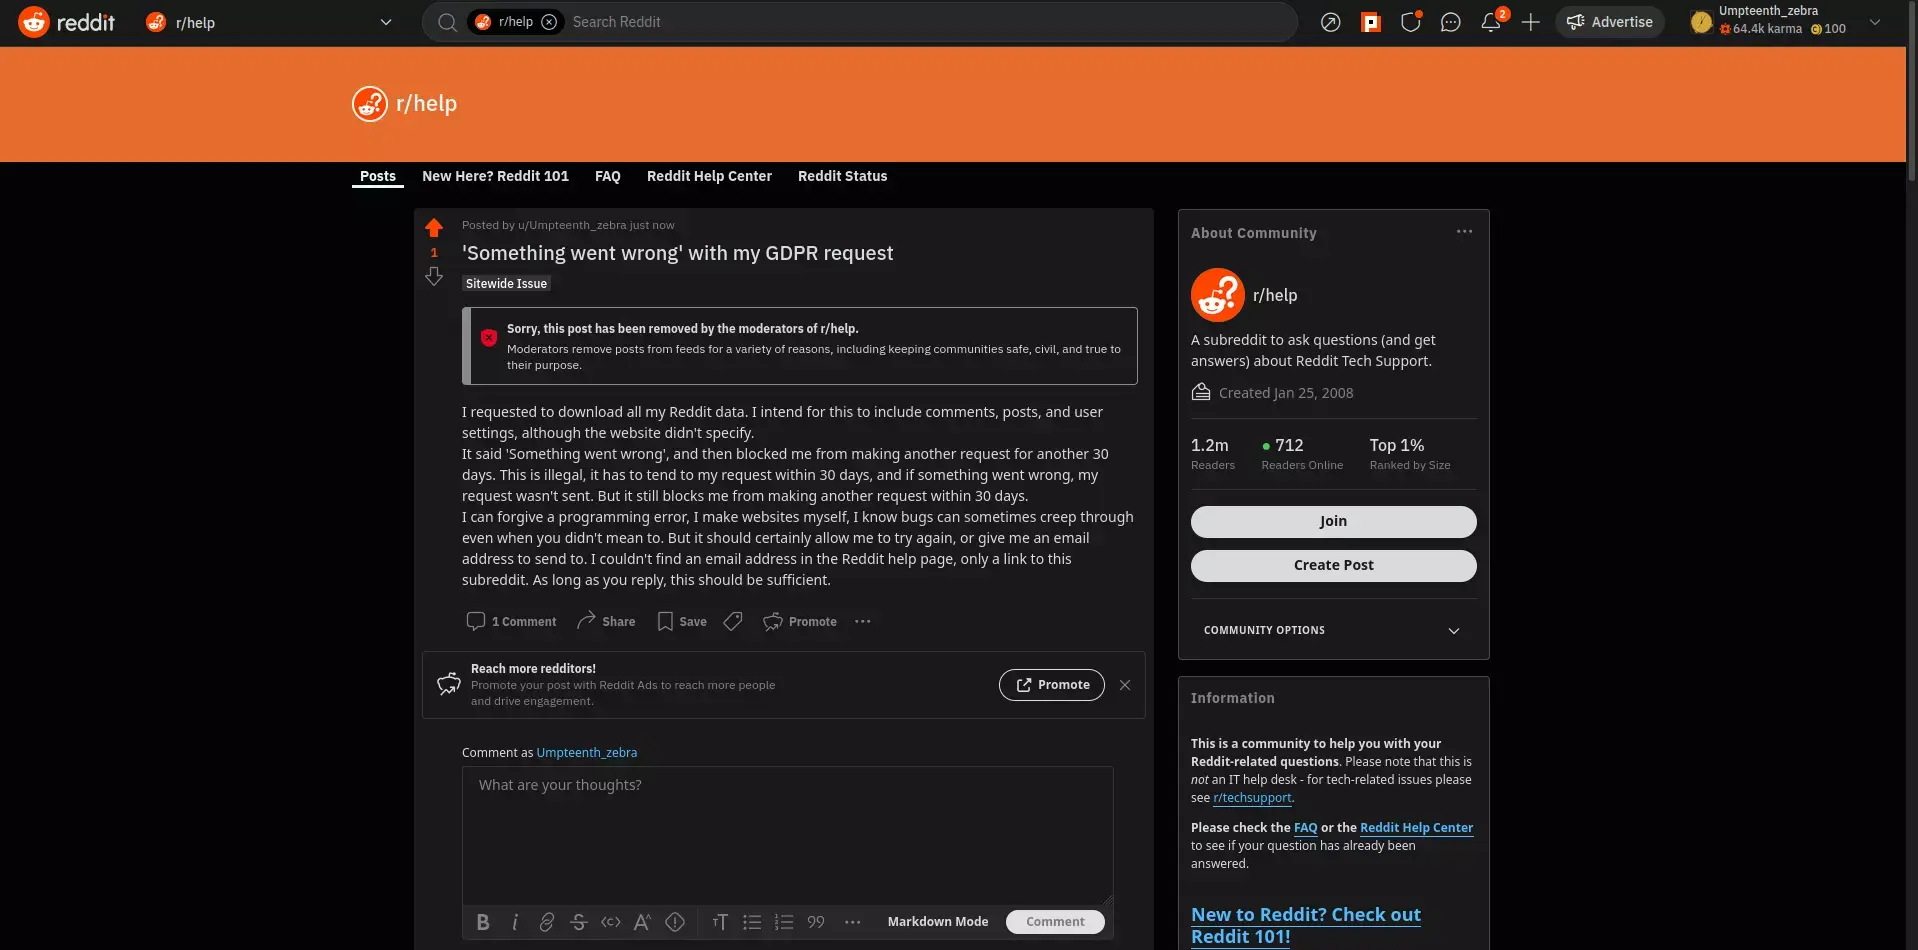Insert a link in comment editor
Viewport: 1918px width, 950px height.
click(547, 922)
